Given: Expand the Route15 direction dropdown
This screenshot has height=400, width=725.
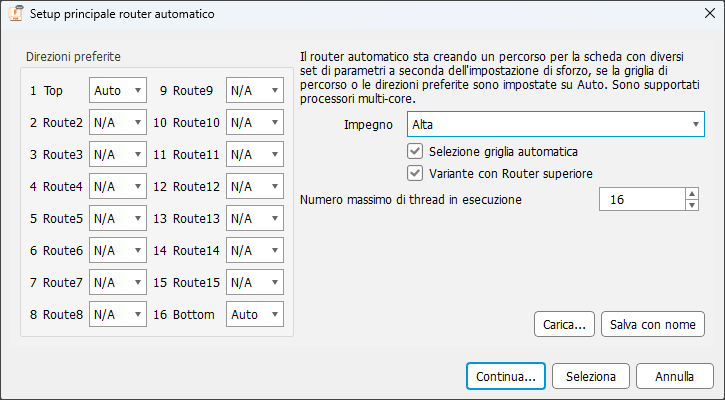Looking at the screenshot, I should 255,282.
